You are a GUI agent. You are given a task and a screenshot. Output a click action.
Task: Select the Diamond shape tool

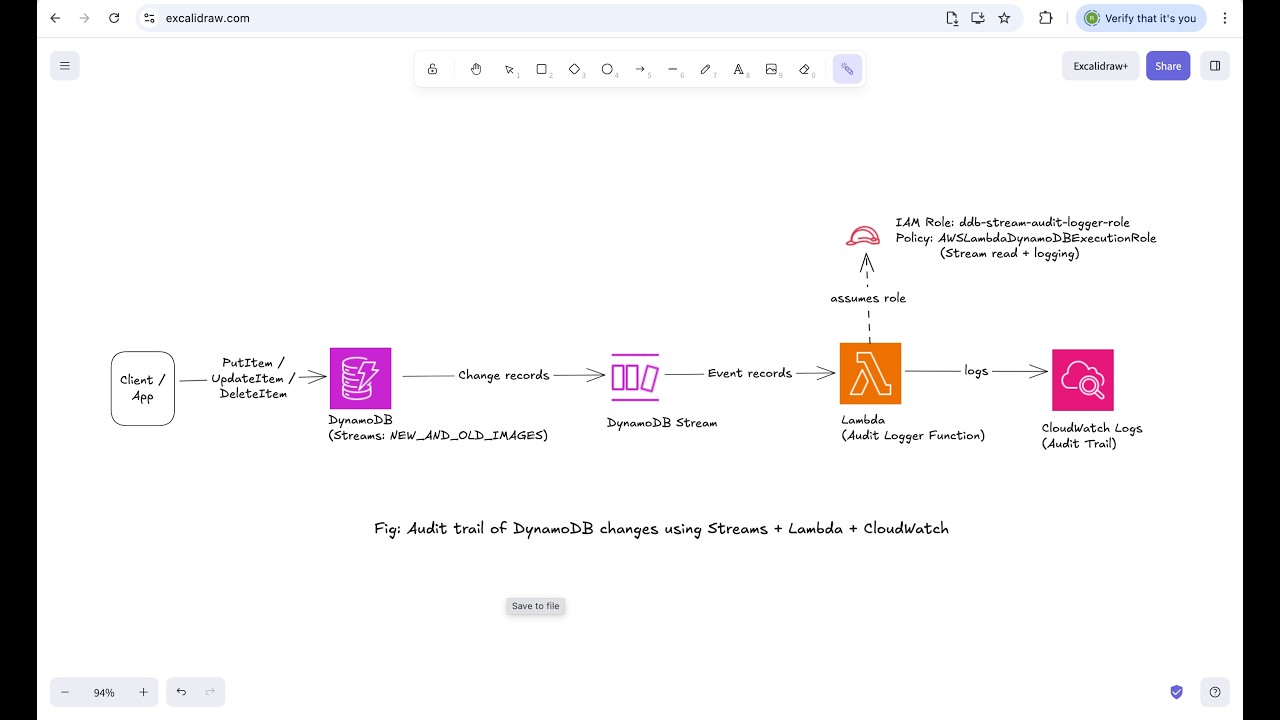575,69
